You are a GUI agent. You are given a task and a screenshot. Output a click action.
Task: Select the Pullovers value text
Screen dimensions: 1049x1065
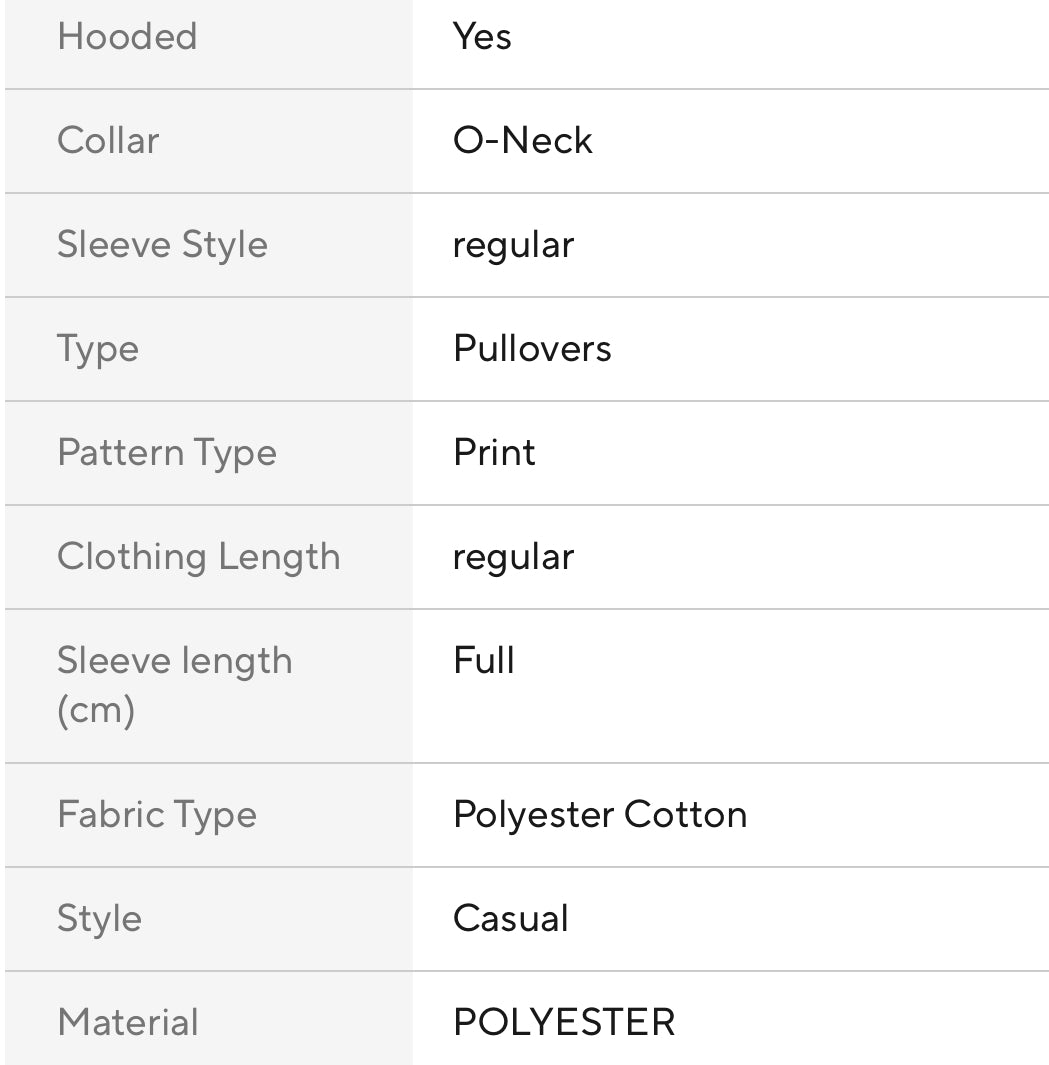[532, 349]
